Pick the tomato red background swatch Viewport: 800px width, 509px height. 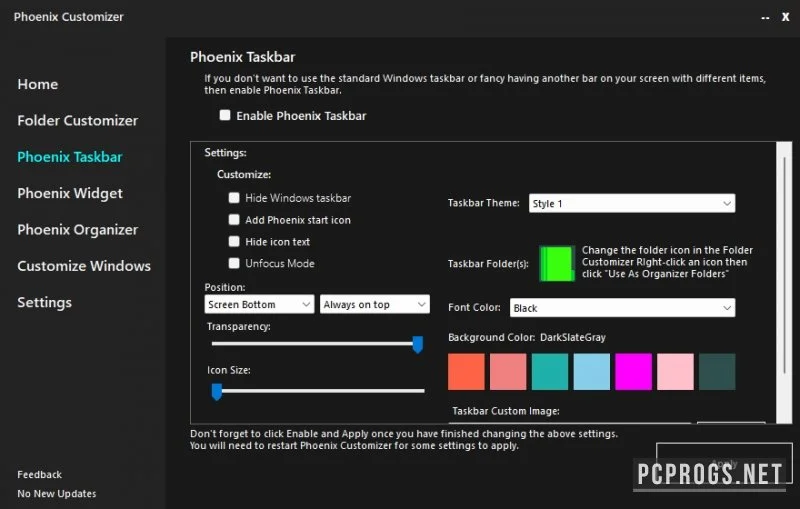(466, 371)
